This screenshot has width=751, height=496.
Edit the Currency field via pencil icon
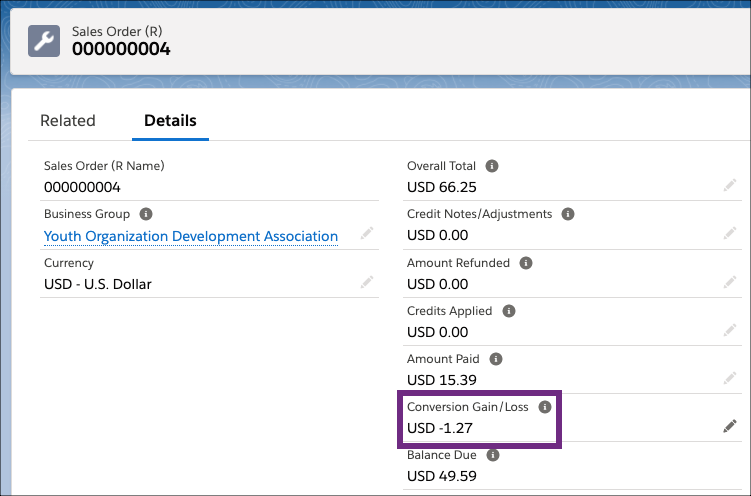click(367, 282)
